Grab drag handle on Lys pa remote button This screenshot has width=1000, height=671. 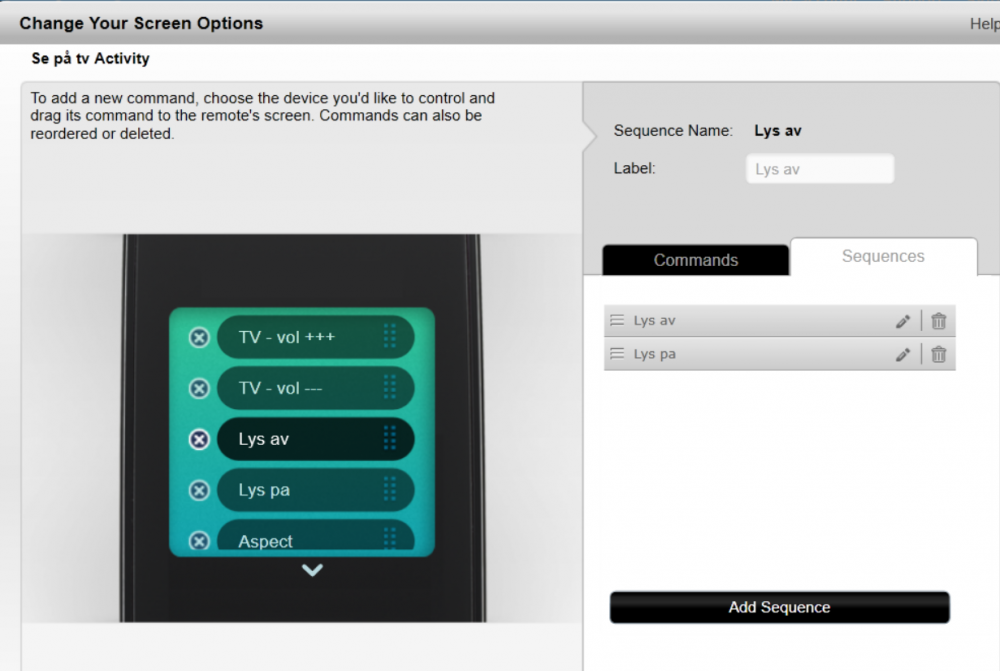[390, 490]
